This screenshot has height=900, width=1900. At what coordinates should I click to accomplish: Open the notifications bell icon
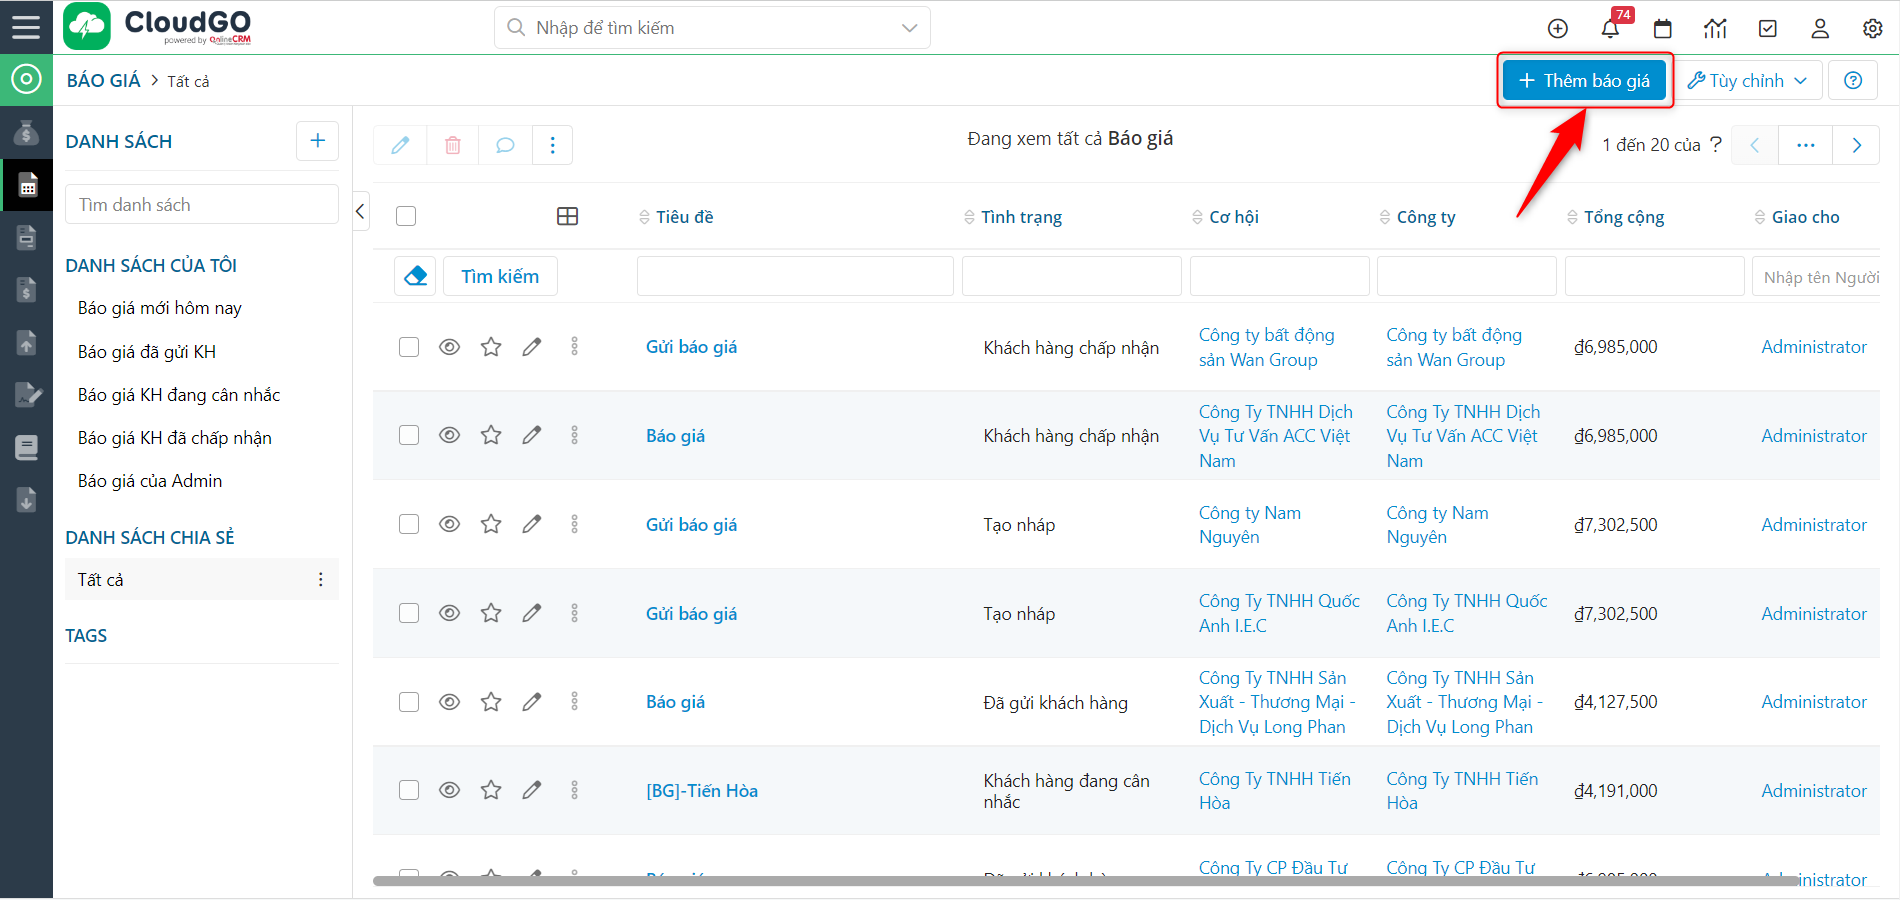[x=1610, y=28]
